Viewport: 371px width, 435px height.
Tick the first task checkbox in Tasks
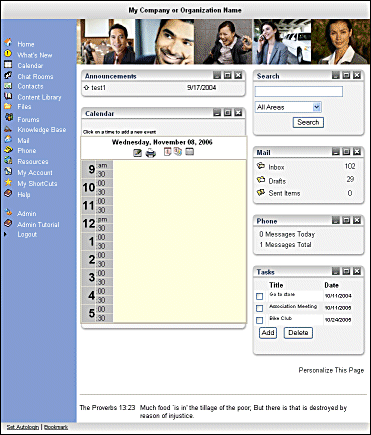260,296
